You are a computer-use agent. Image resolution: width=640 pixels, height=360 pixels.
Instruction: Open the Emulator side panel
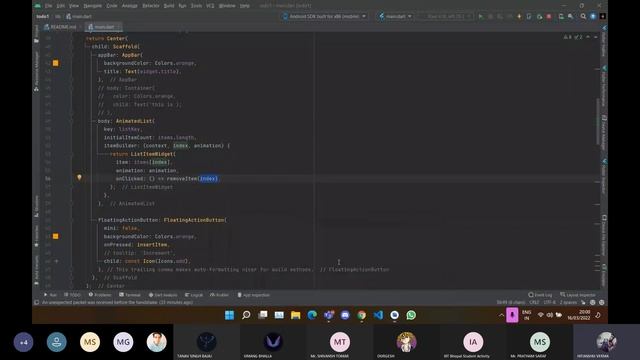coord(604,275)
